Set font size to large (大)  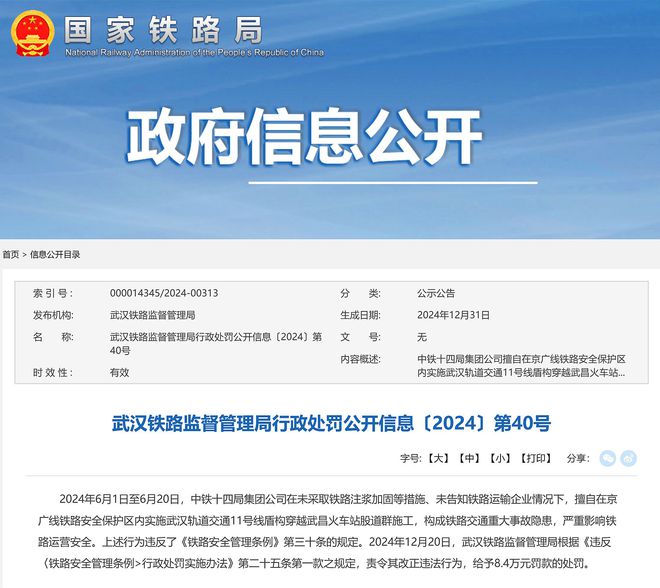438,459
